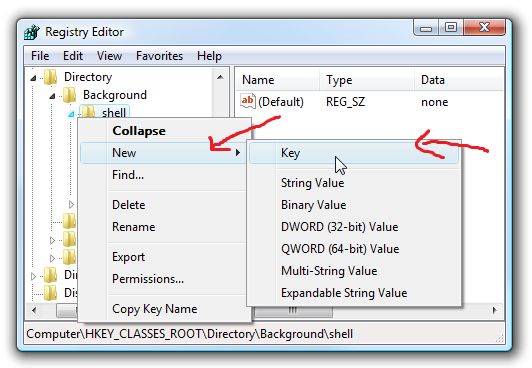Open the File menu
Viewport: 532px width, 368px height.
pos(40,56)
